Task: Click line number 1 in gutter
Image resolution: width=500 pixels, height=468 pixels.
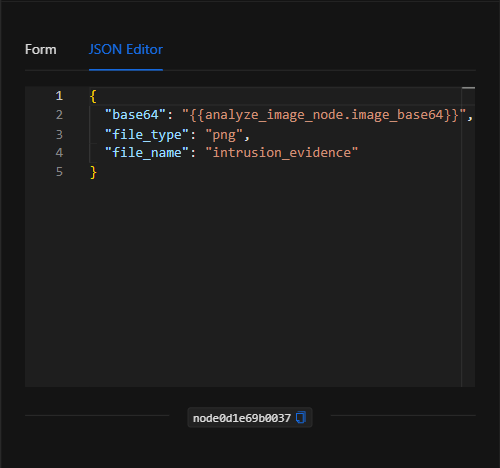Action: point(59,96)
